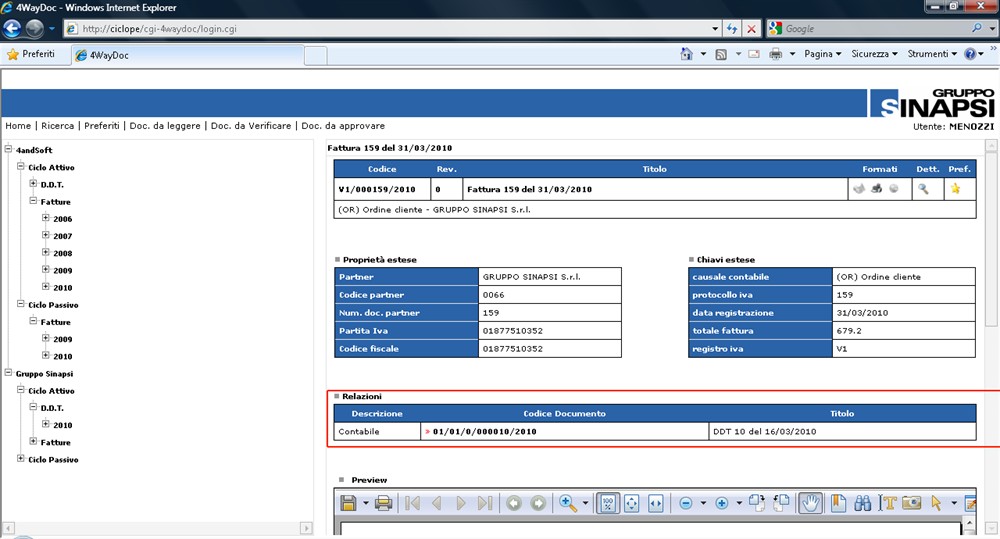Go to previous page in preview toolbar

437,503
